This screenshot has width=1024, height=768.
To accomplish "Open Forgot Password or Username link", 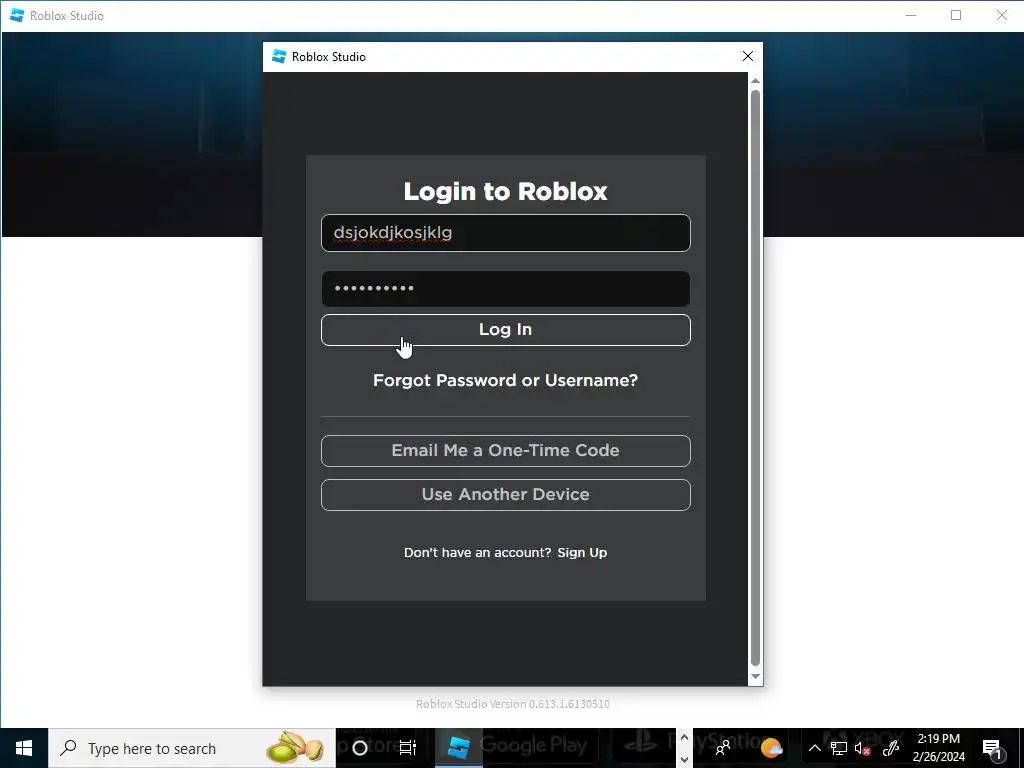I will tap(505, 380).
